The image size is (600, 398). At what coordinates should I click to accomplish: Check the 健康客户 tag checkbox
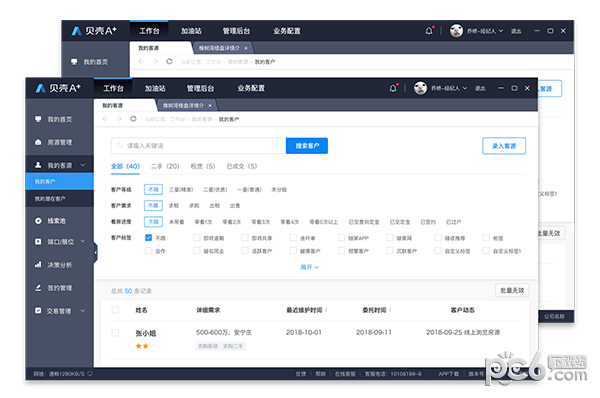click(x=293, y=251)
